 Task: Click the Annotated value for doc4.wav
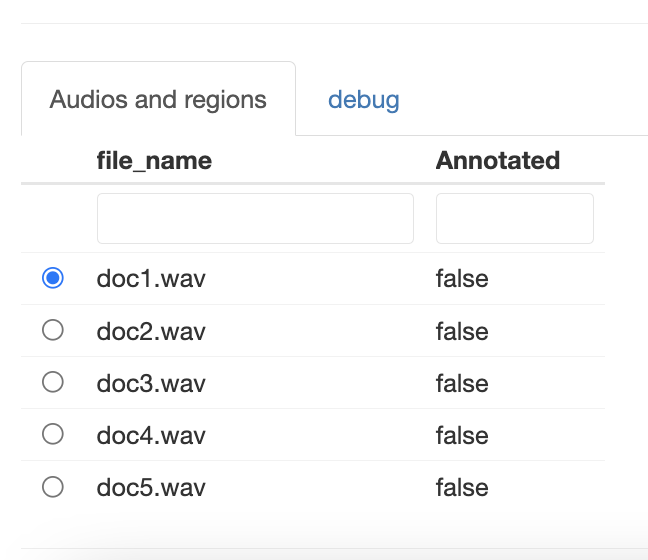click(x=462, y=435)
